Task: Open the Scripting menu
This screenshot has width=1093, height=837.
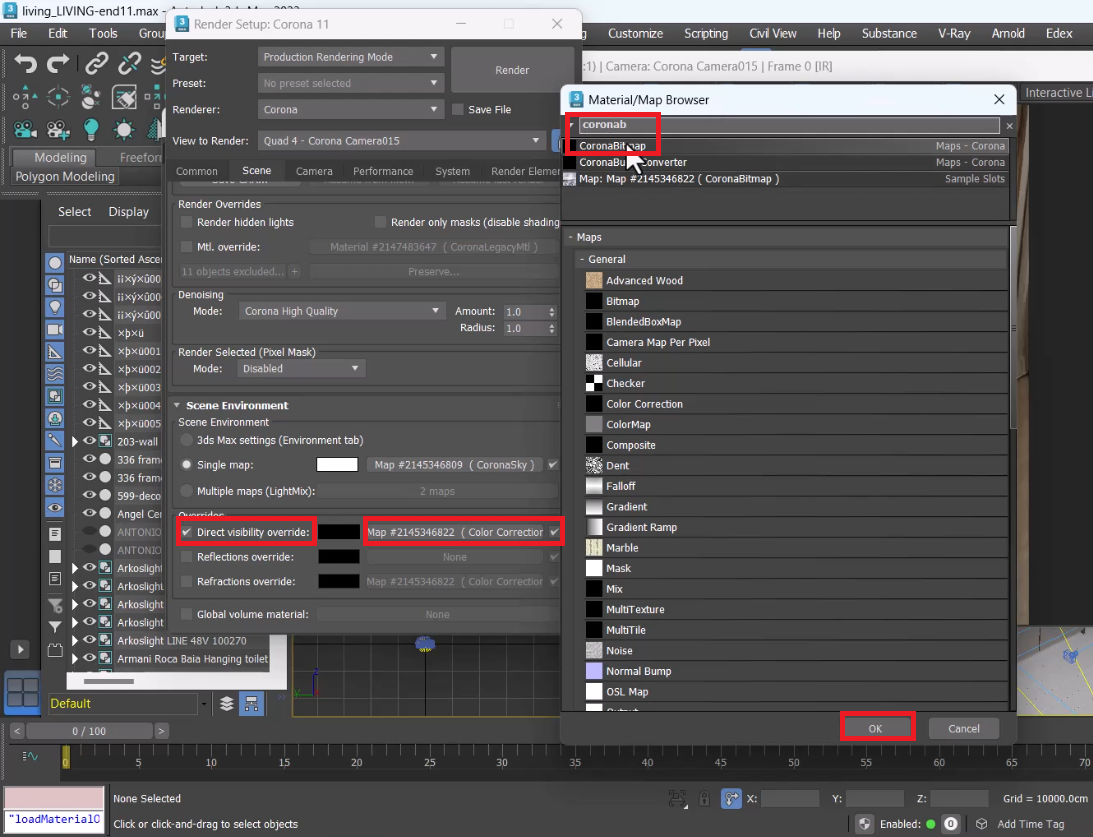Action: (705, 33)
